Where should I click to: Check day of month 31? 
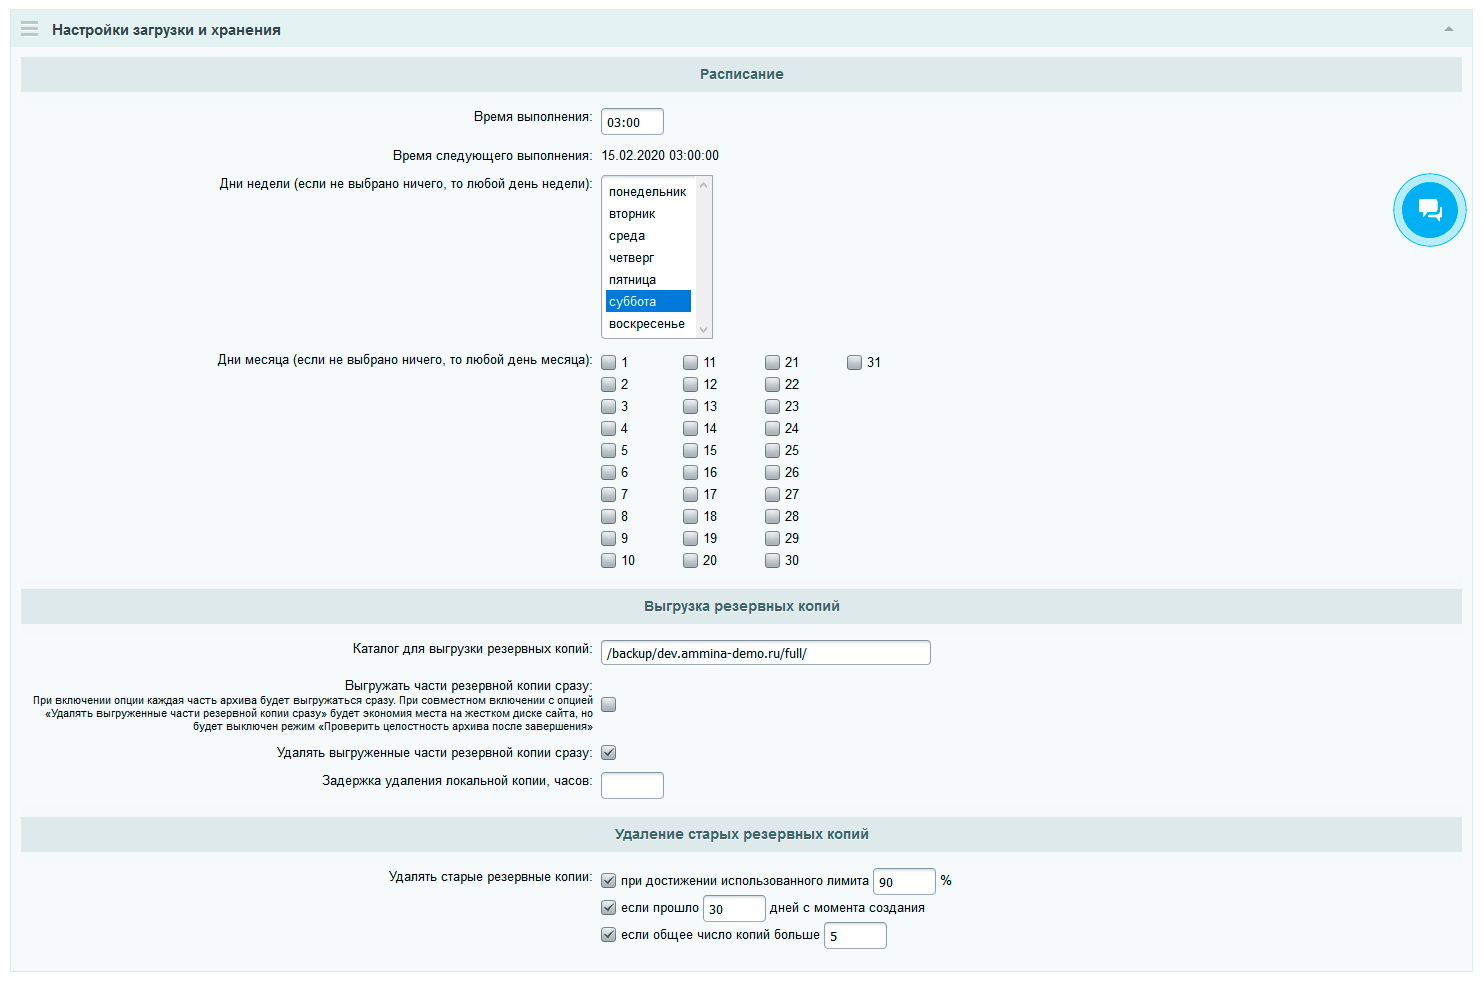(854, 362)
